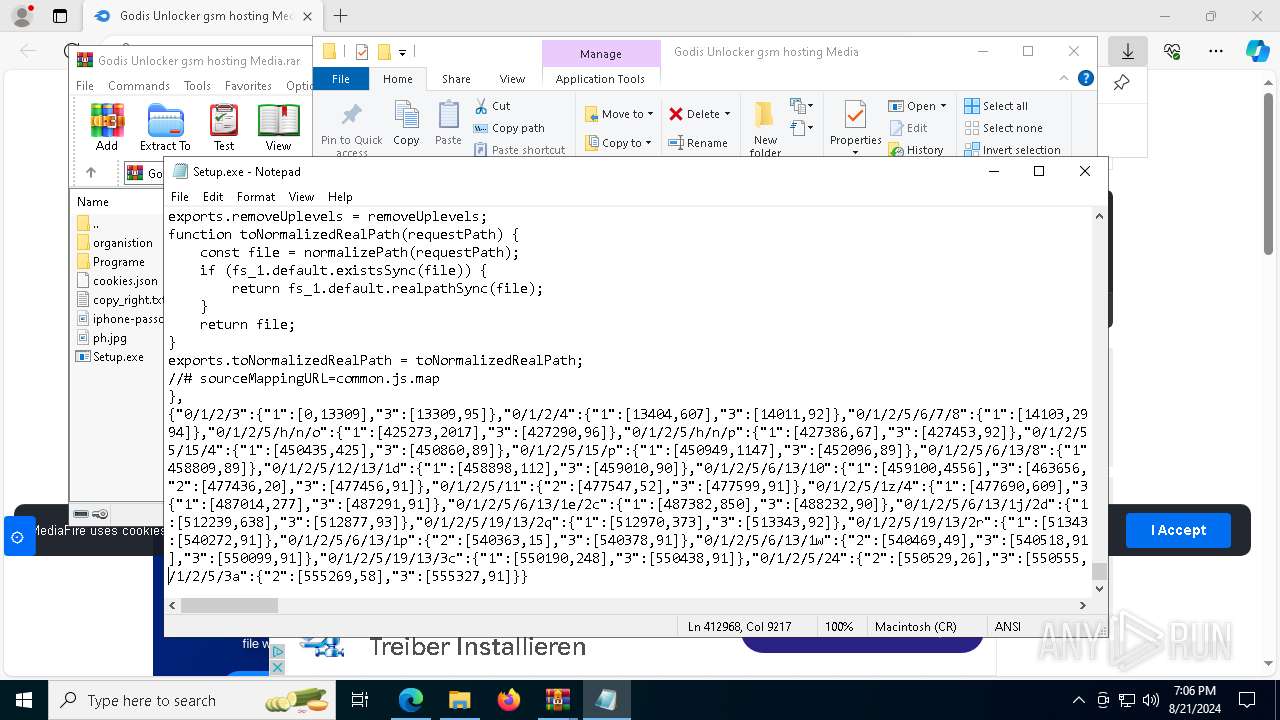Open Notepad File menu

click(179, 197)
